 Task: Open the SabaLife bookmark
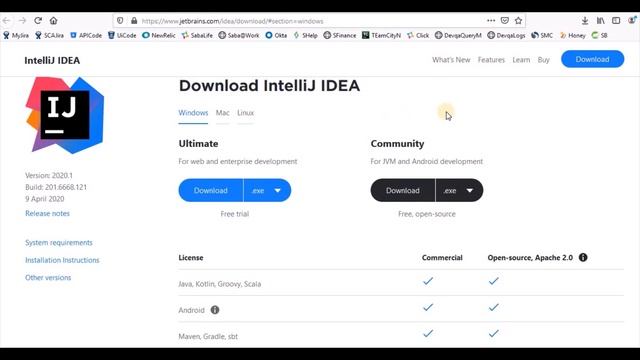197,36
